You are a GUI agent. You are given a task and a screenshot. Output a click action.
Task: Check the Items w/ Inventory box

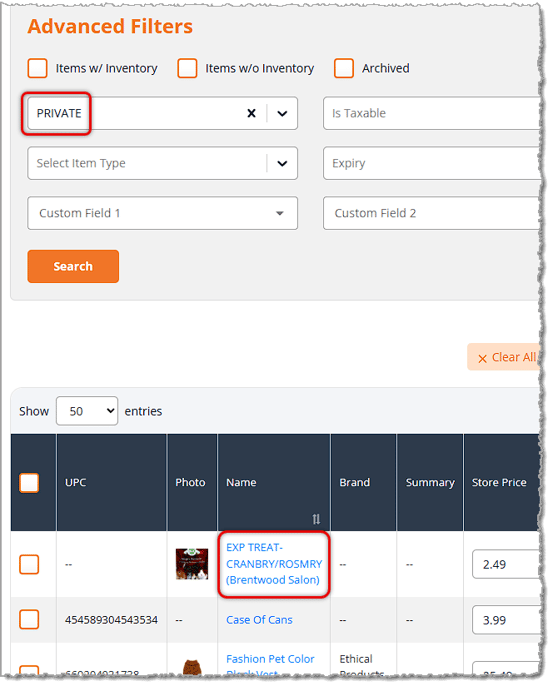[37, 68]
